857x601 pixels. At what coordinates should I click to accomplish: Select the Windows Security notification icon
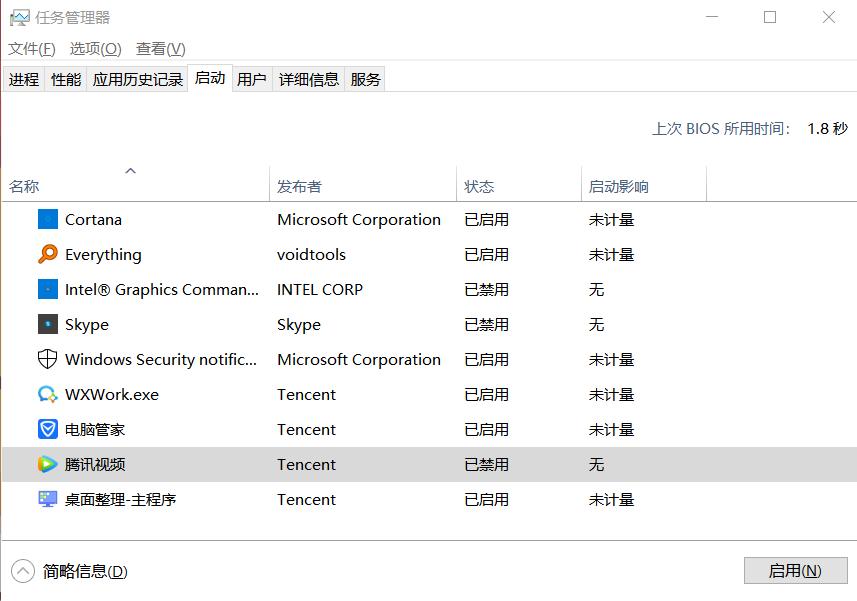pos(45,359)
